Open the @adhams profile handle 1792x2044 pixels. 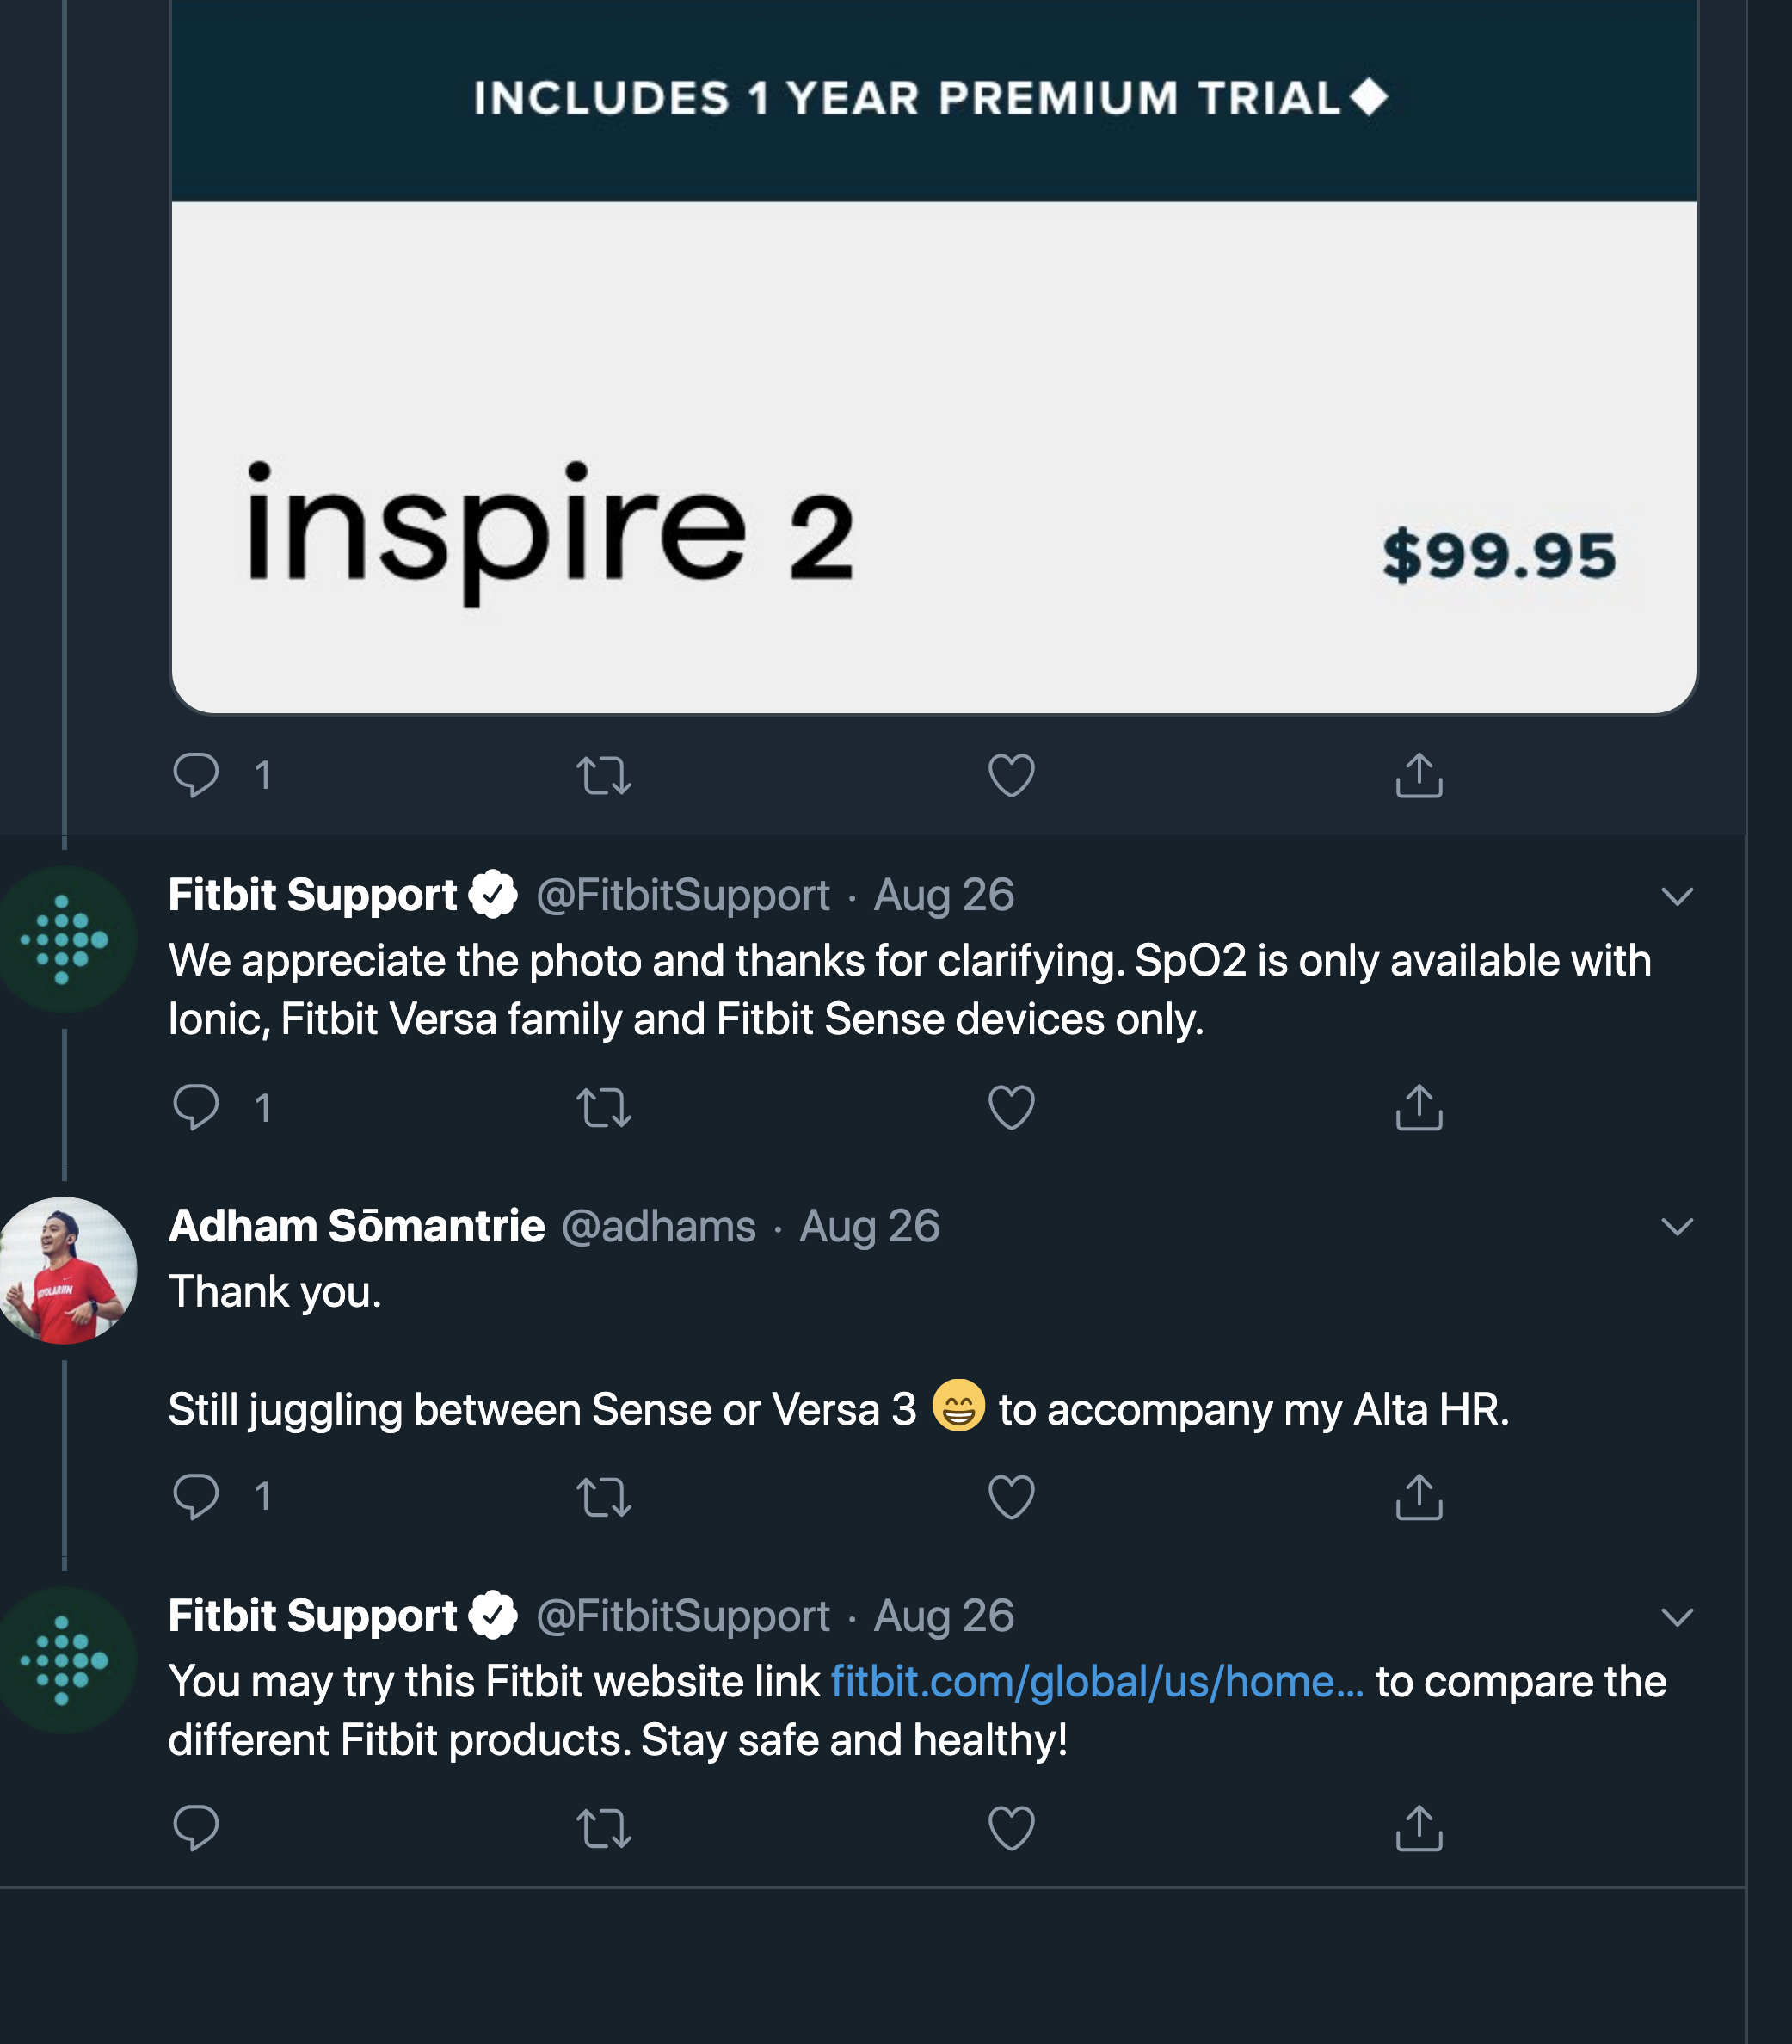(x=658, y=1227)
